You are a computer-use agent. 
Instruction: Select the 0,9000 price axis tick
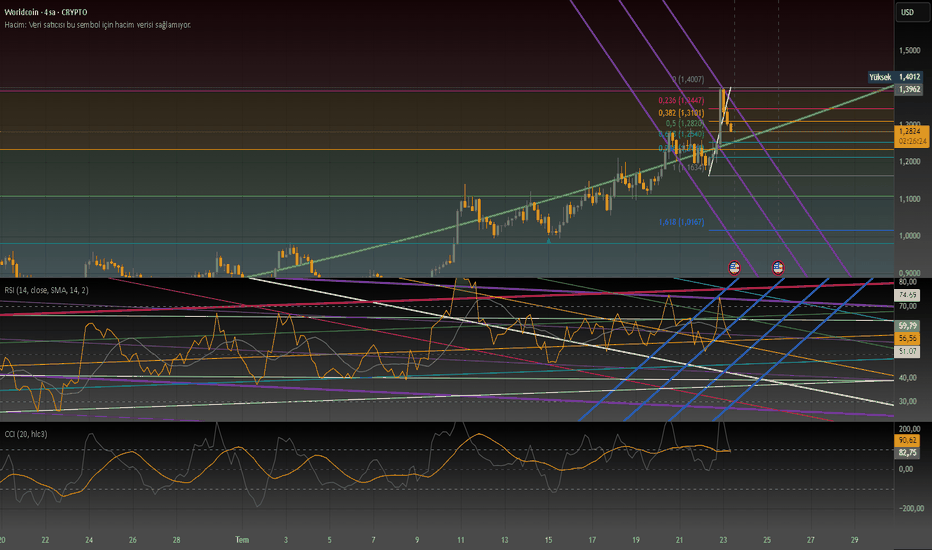pyautogui.click(x=909, y=274)
